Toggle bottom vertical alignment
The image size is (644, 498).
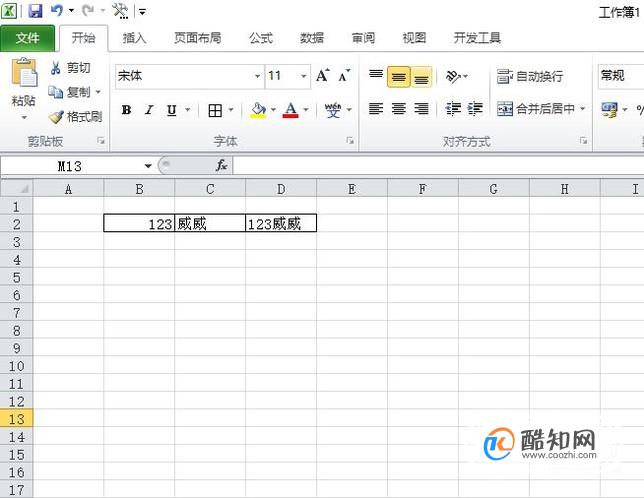pos(421,77)
